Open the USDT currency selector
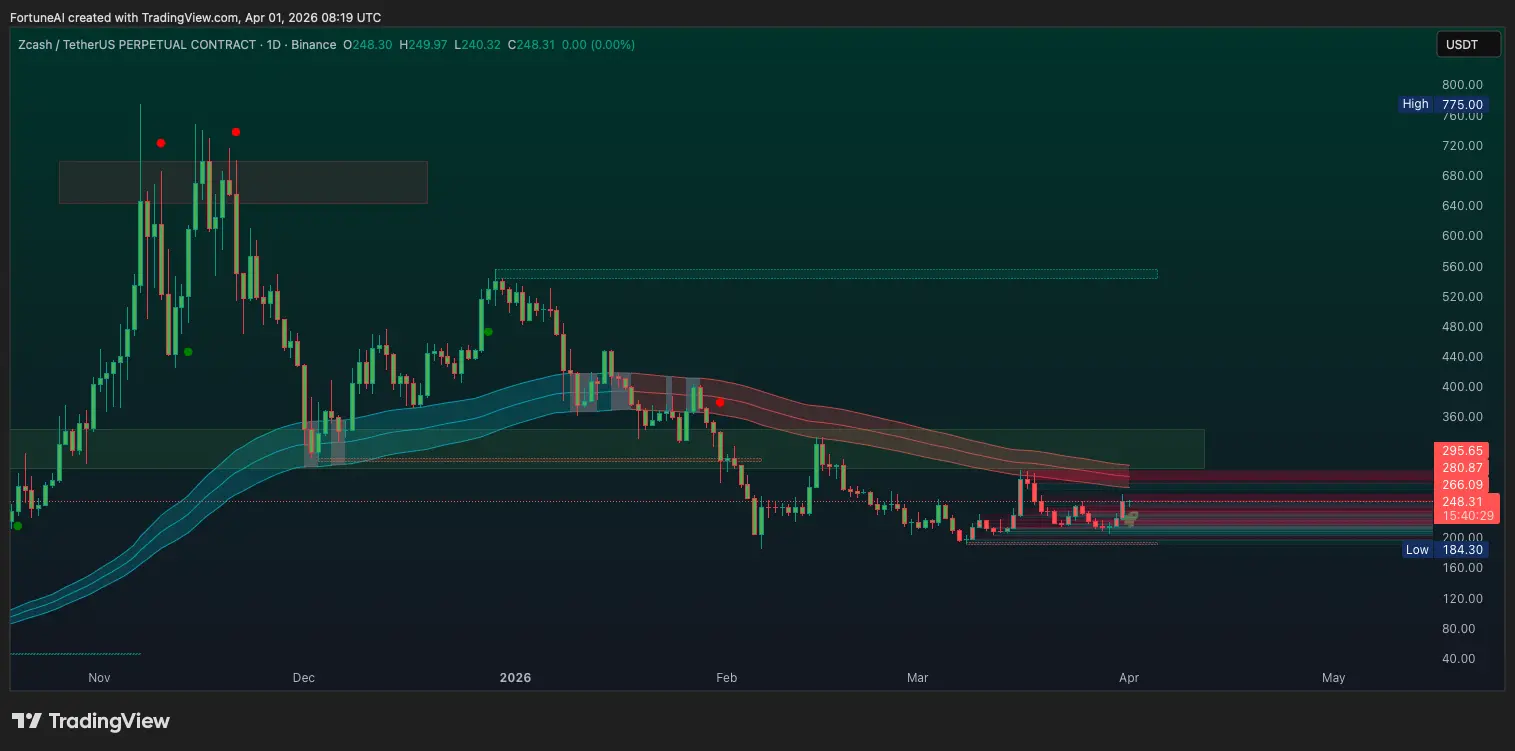Screen dimensions: 1515x751 [1469, 44]
